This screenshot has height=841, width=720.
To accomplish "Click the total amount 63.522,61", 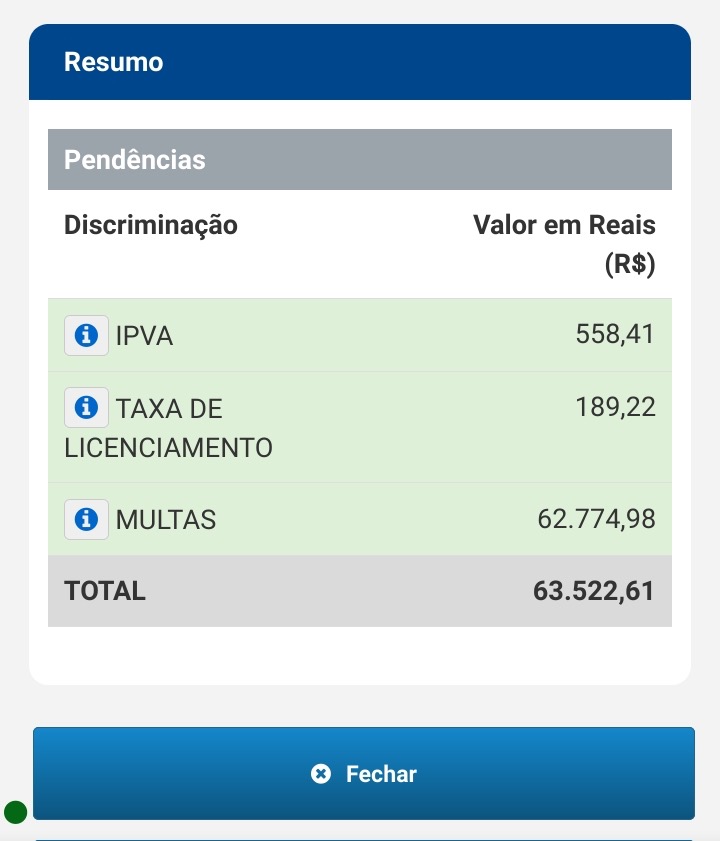I will [594, 591].
